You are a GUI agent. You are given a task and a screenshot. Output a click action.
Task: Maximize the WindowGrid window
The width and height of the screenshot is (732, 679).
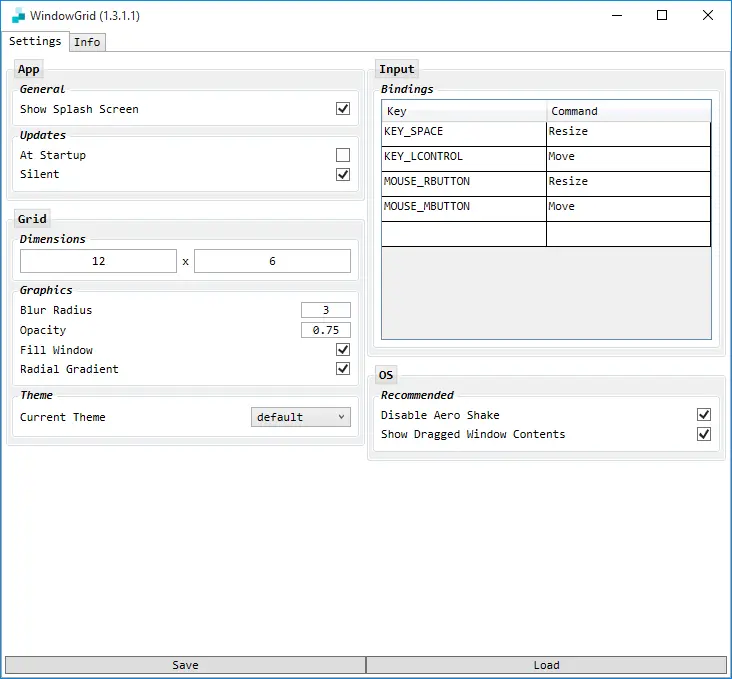662,15
